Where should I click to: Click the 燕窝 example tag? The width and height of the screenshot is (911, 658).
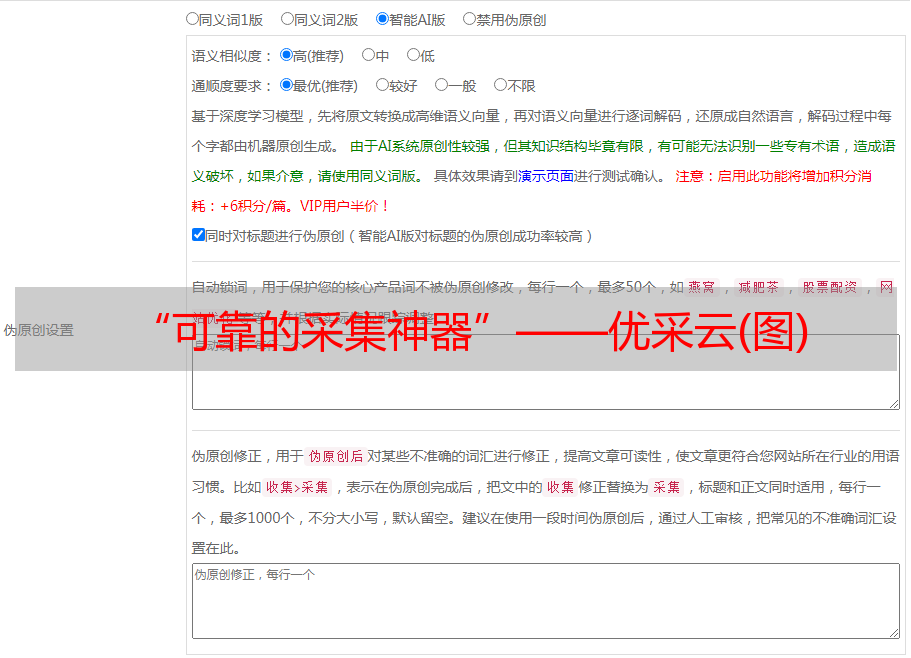[x=701, y=287]
